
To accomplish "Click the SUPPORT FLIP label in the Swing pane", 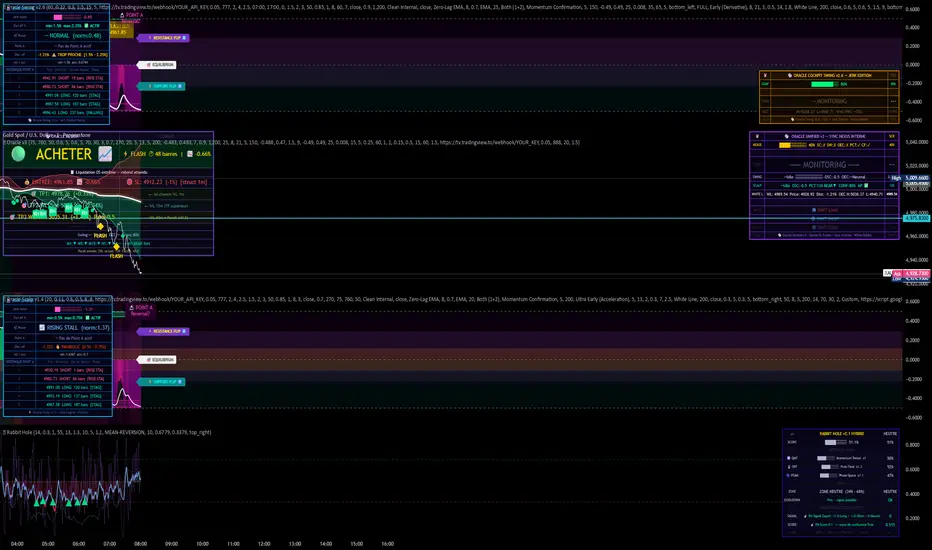I will coord(162,86).
